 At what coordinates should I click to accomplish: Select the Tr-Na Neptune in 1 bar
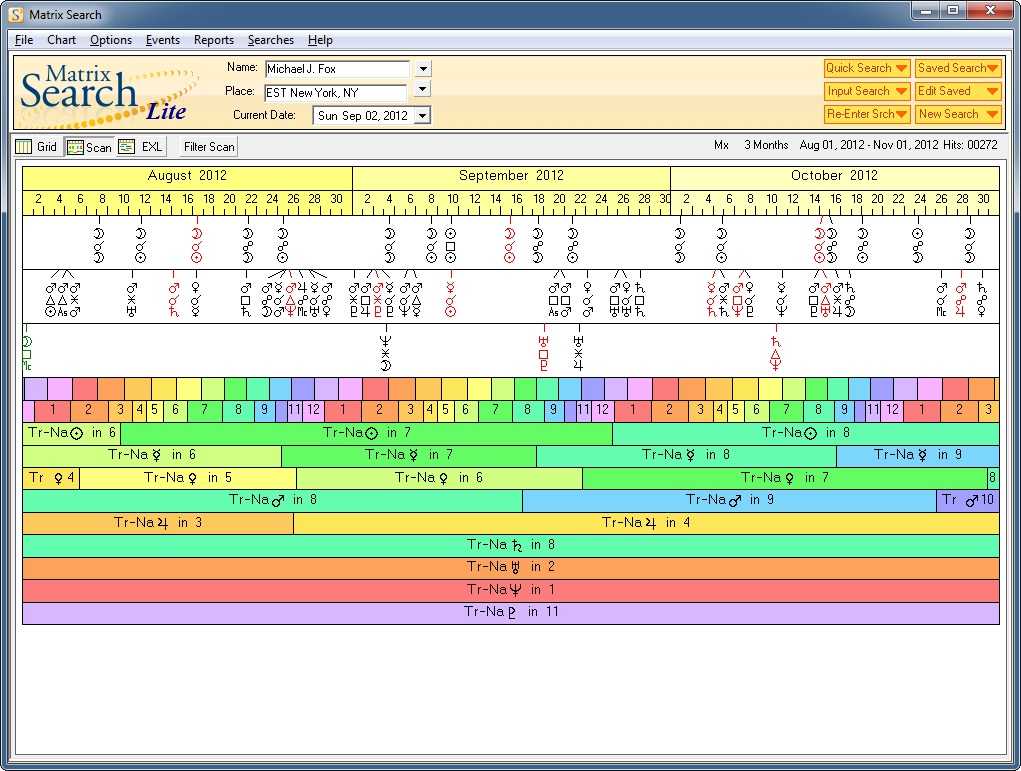coord(511,590)
